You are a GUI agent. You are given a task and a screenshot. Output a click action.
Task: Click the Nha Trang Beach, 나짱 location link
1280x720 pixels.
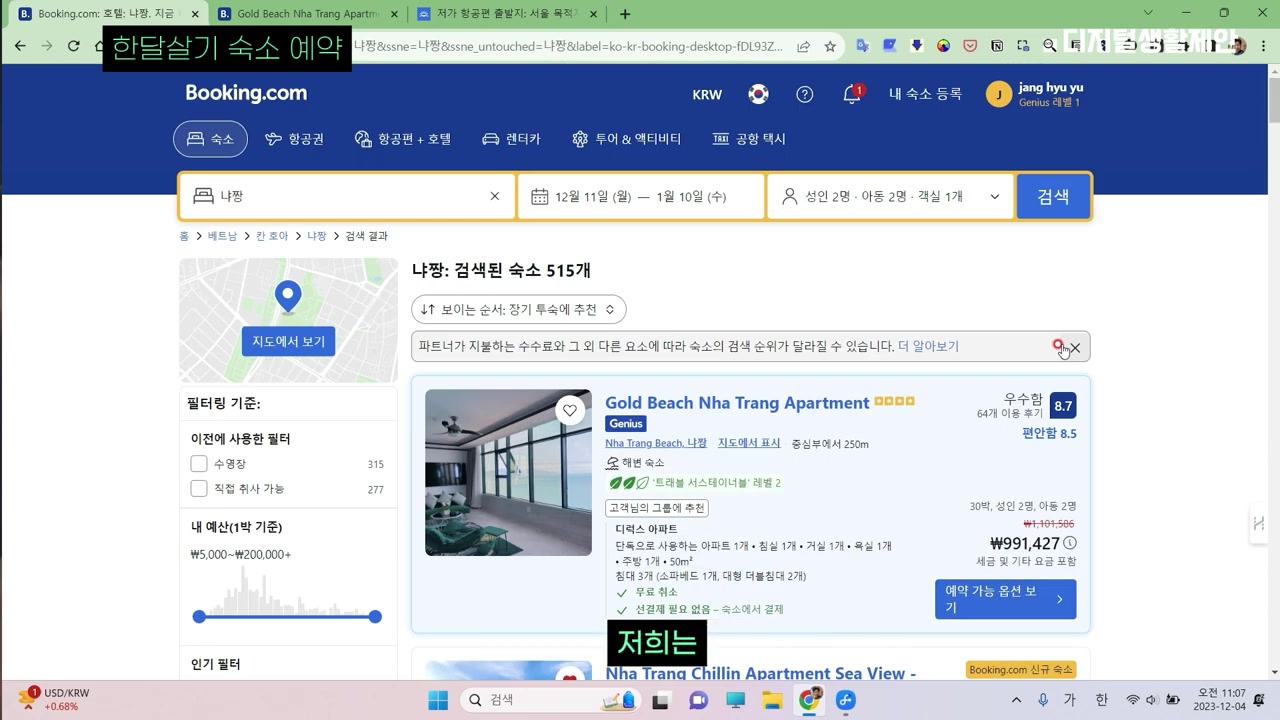(x=656, y=443)
